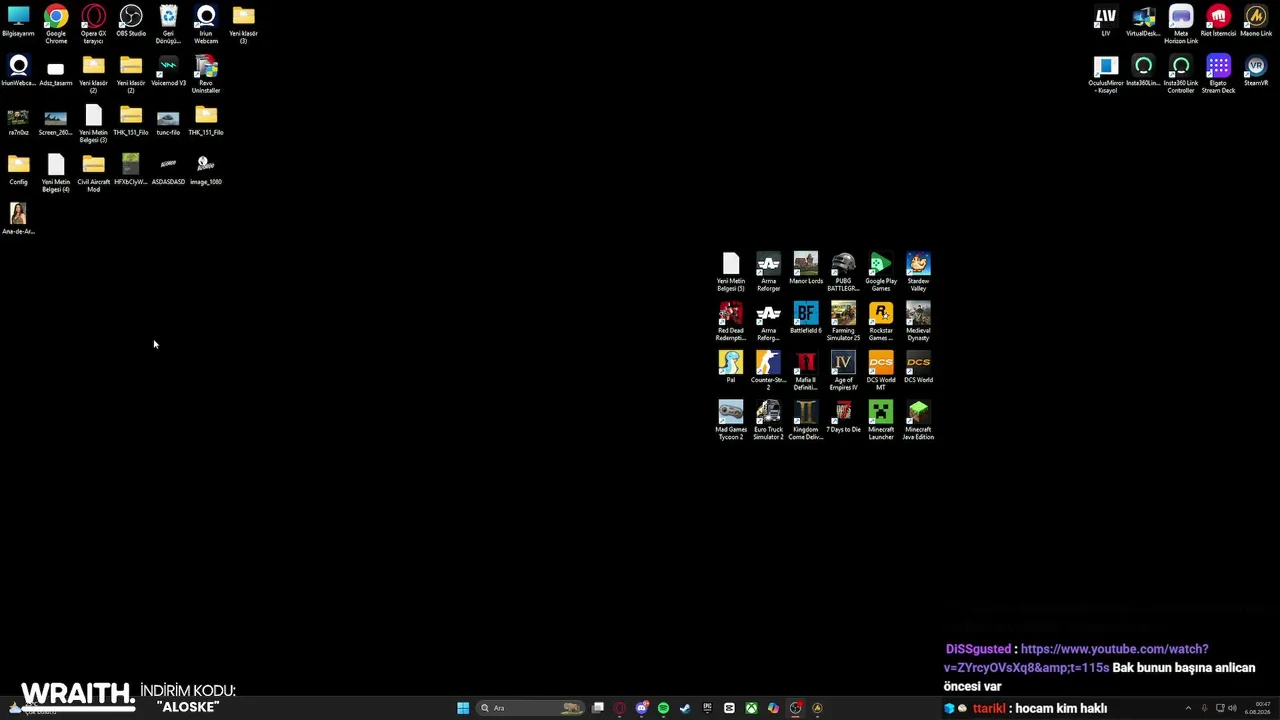Screen dimensions: 1280x720
Task: Select the Config folder
Action: pos(18,170)
